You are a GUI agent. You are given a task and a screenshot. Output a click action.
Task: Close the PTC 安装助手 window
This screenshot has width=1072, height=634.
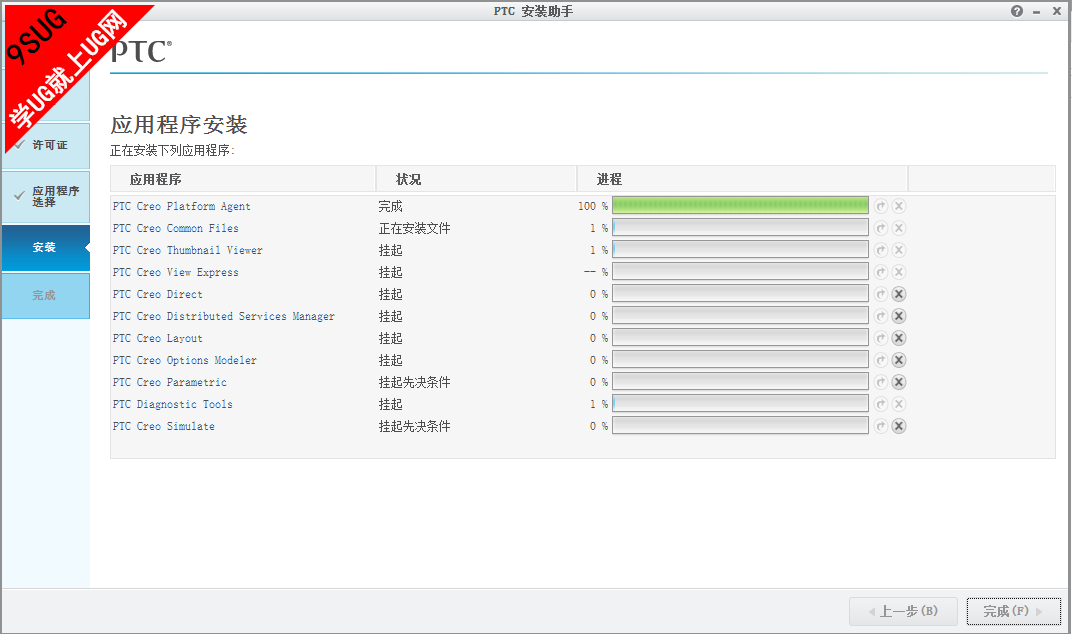click(x=1057, y=11)
